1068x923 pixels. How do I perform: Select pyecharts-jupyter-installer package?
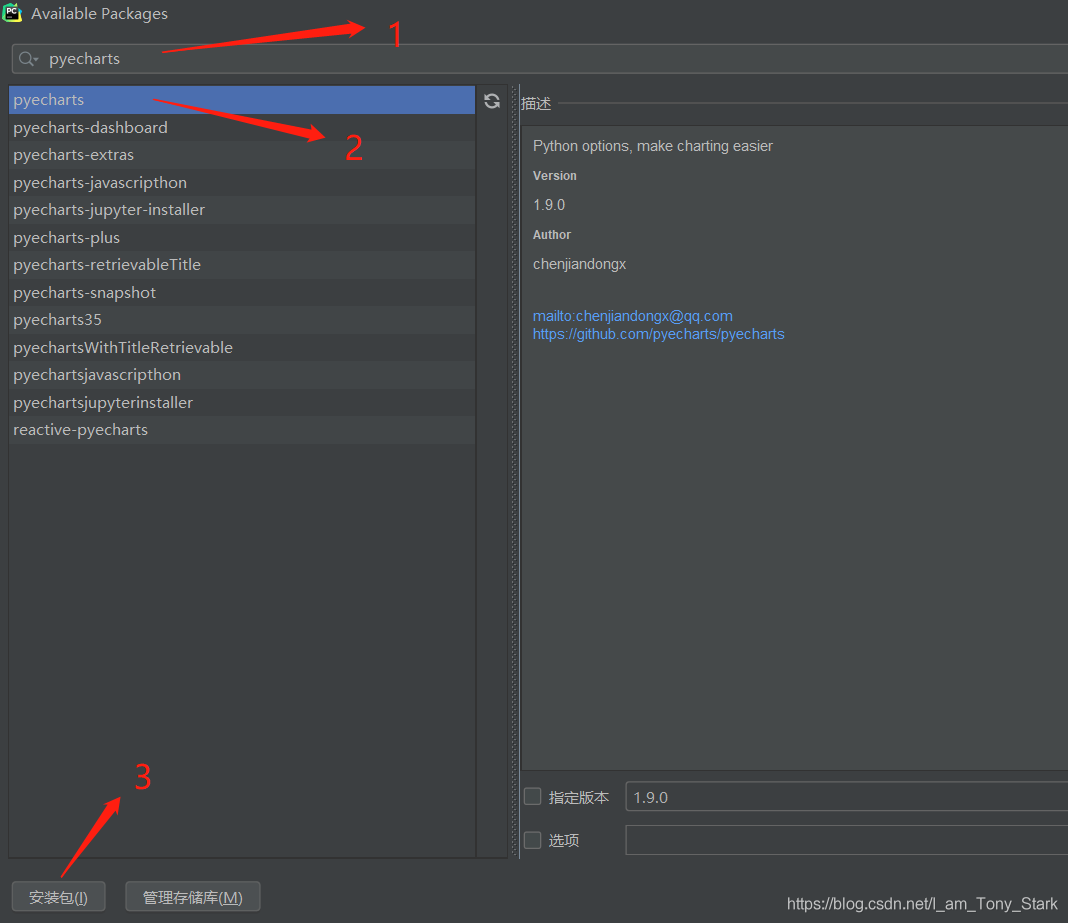click(x=242, y=210)
